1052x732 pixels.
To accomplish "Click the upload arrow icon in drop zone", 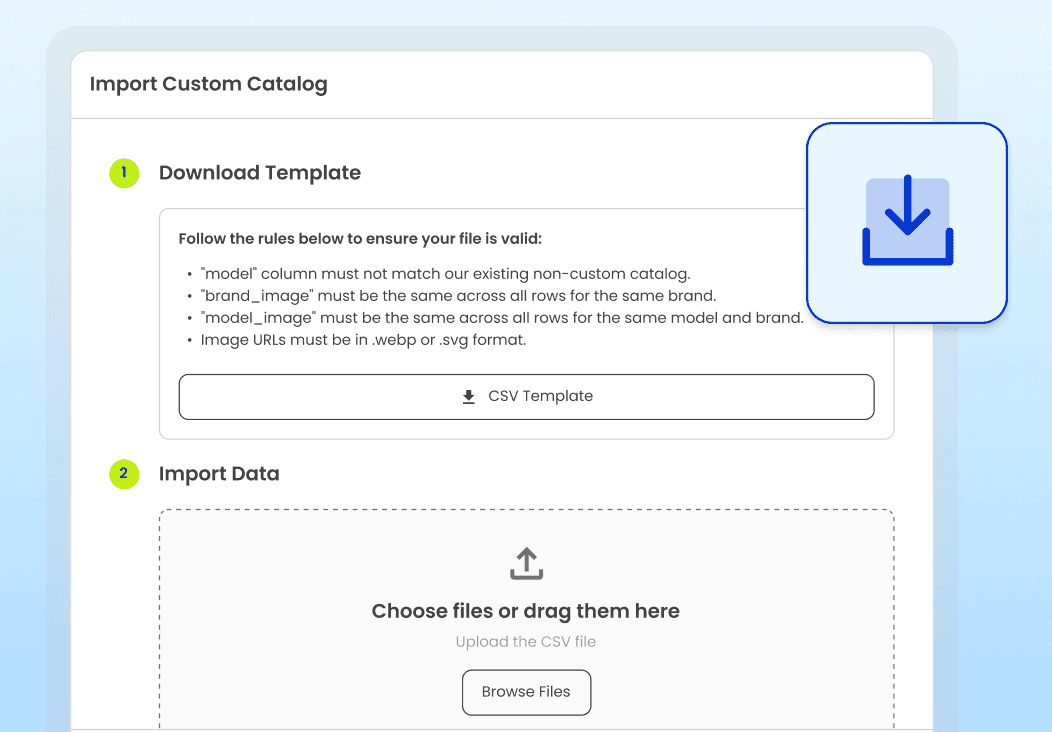I will click(x=526, y=564).
